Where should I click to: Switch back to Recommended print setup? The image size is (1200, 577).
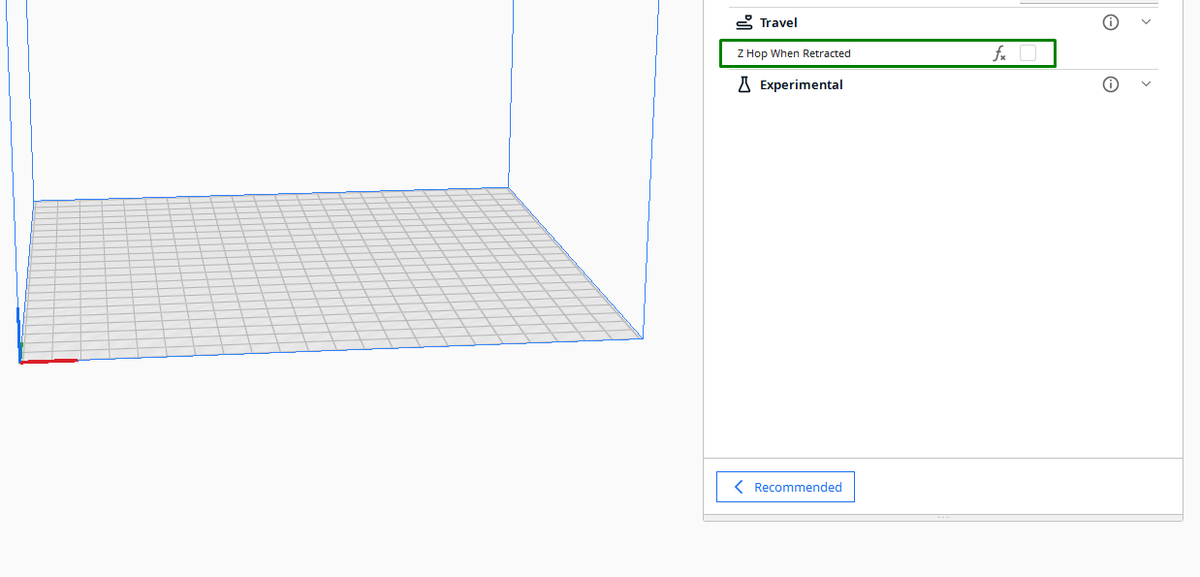[x=785, y=487]
